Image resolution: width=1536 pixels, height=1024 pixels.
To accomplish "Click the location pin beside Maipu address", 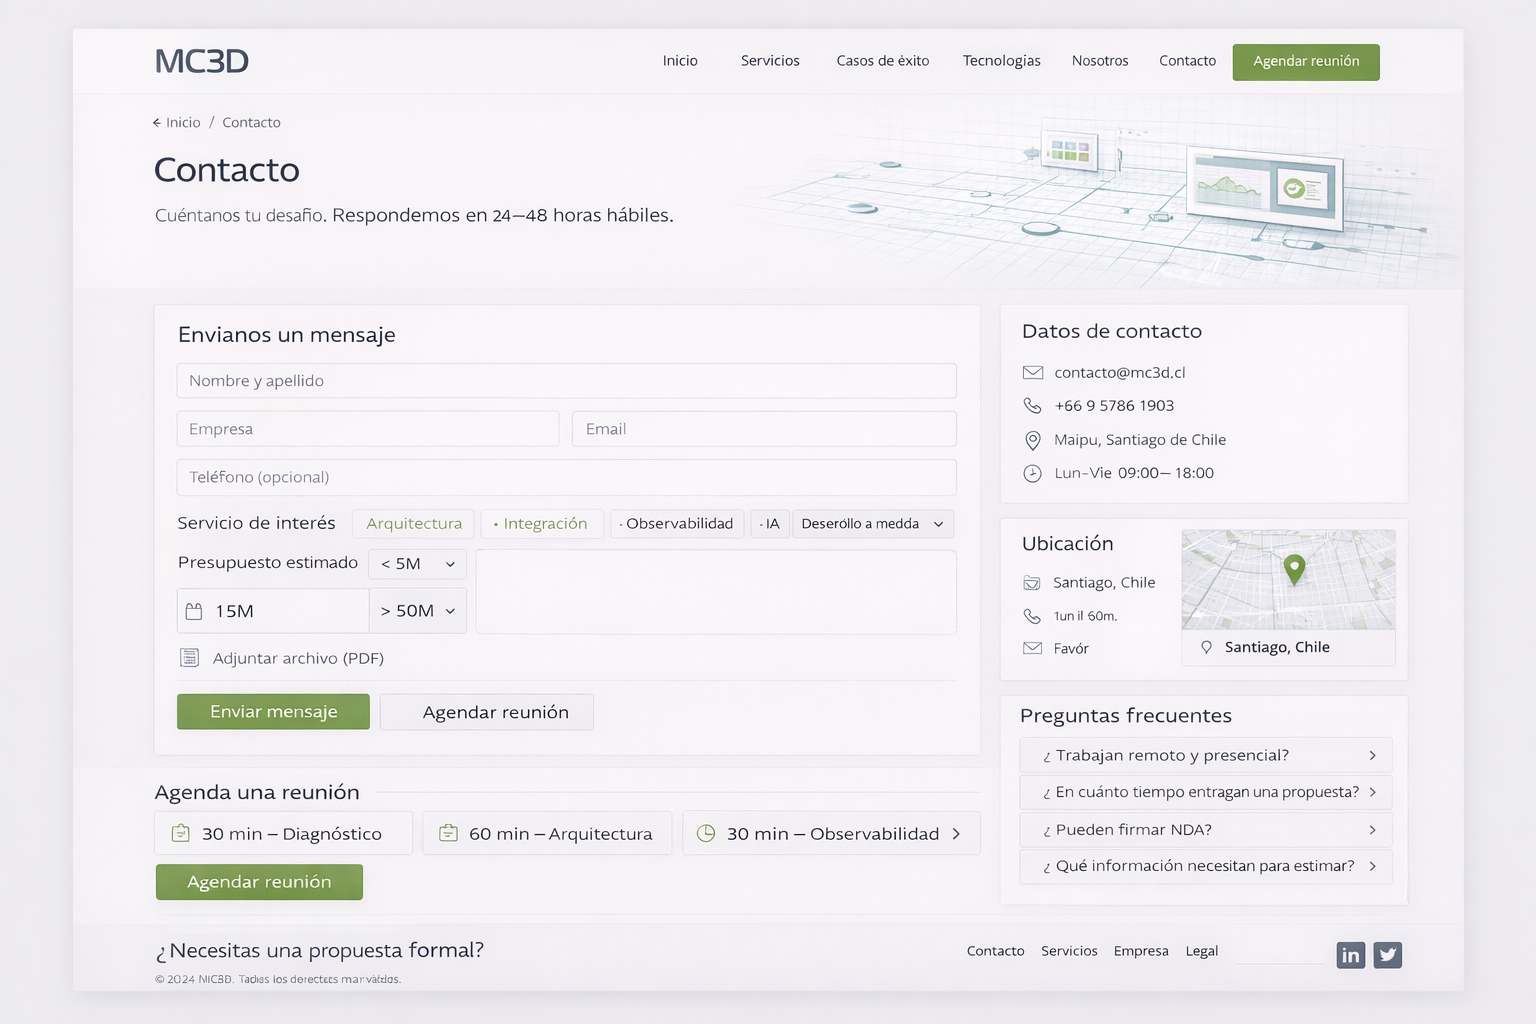I will pyautogui.click(x=1032, y=440).
